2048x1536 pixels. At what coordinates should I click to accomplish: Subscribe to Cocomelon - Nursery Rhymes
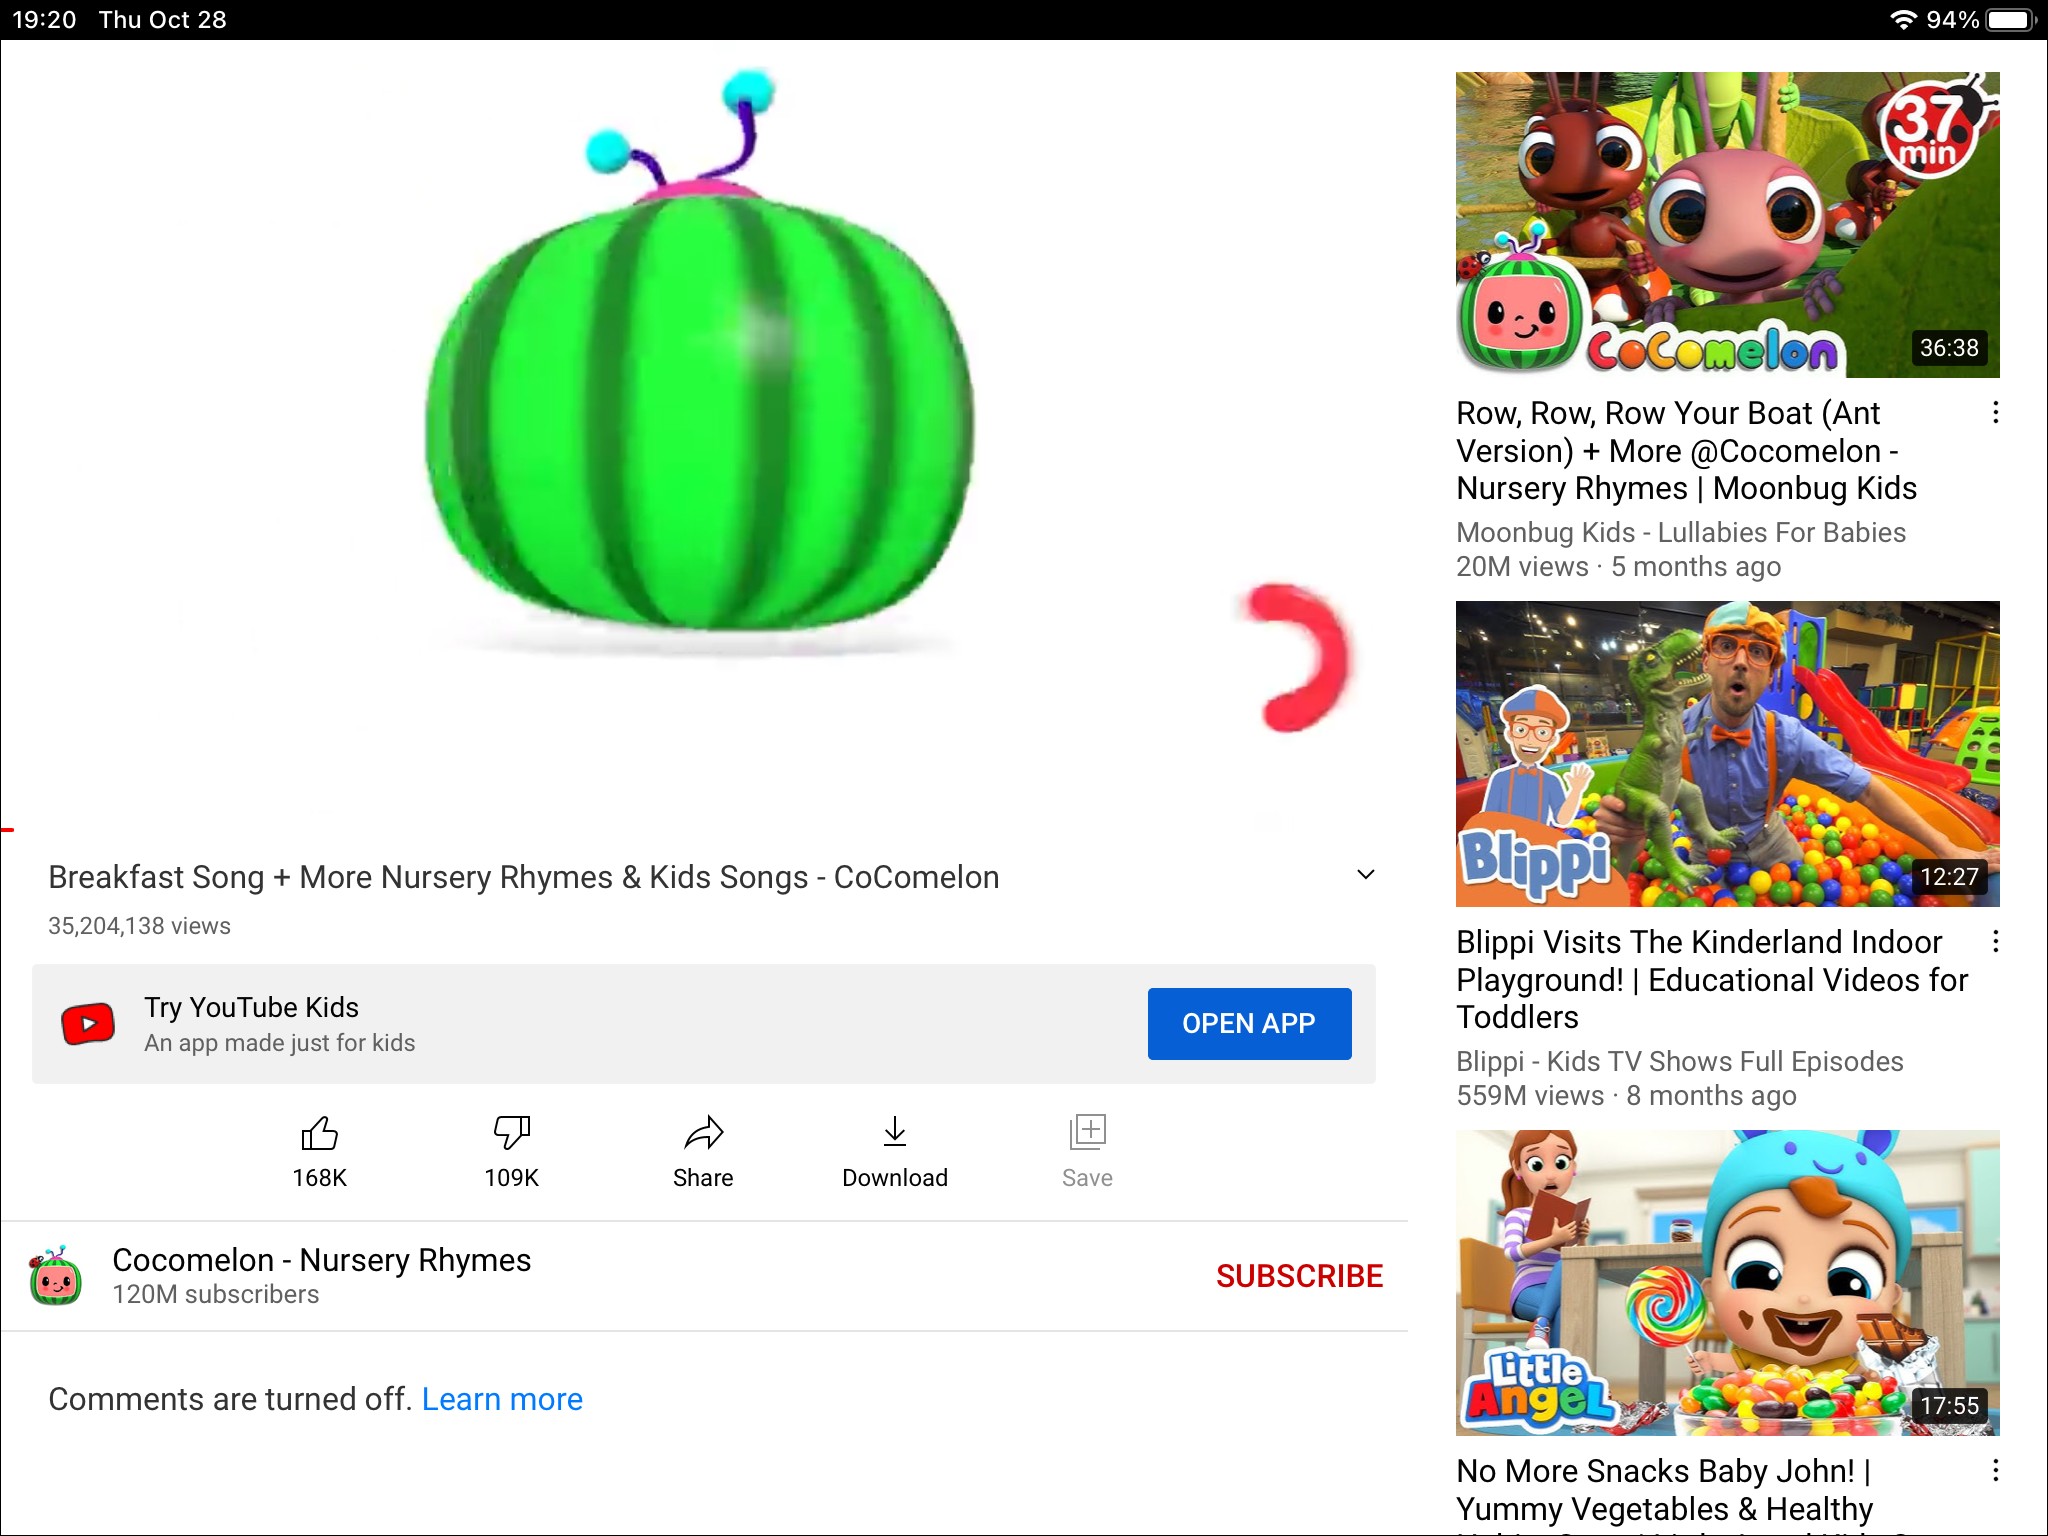point(1299,1276)
